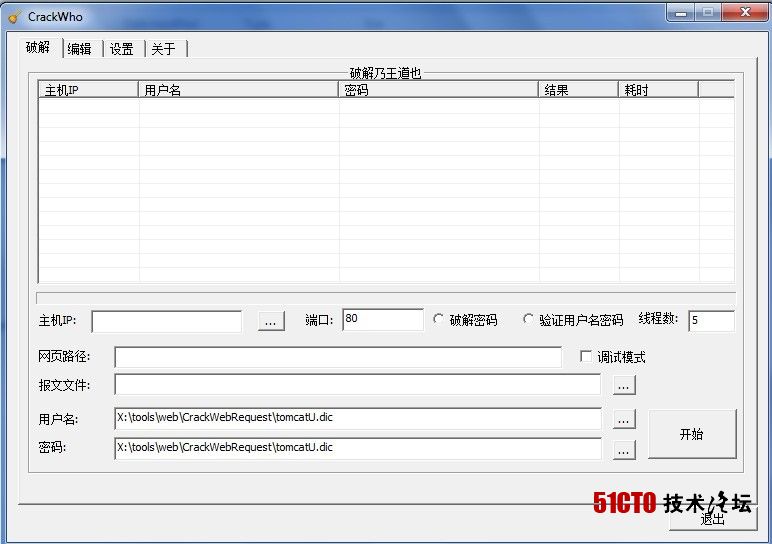This screenshot has height=544, width=772.
Task: Open the 设置 tab
Action: pos(122,49)
